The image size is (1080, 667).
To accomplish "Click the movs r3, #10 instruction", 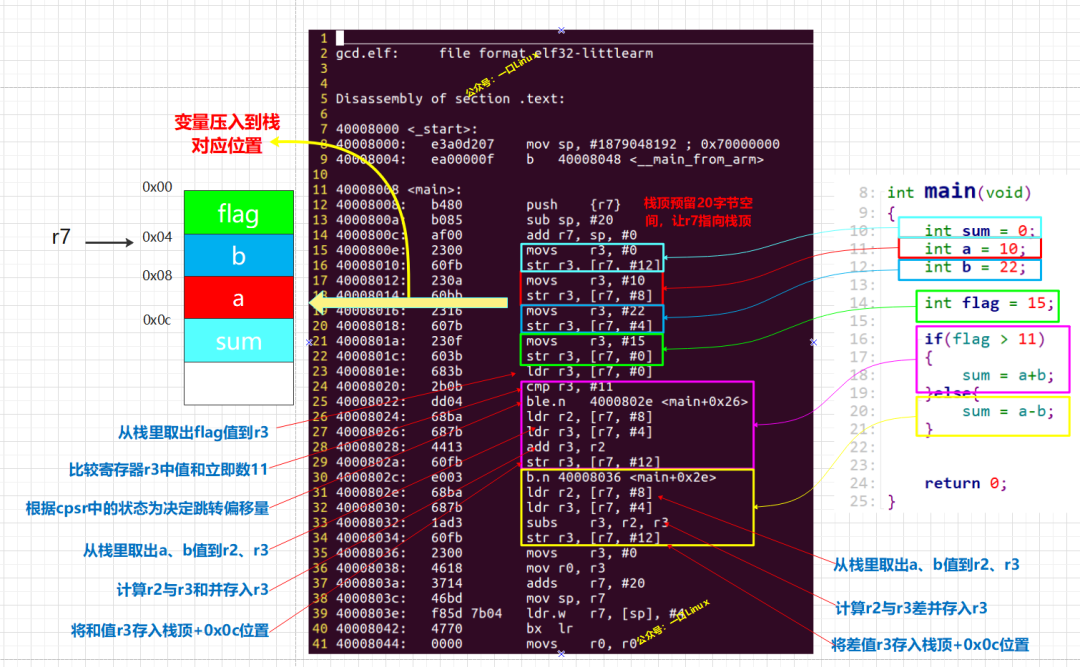I will pyautogui.click(x=585, y=280).
